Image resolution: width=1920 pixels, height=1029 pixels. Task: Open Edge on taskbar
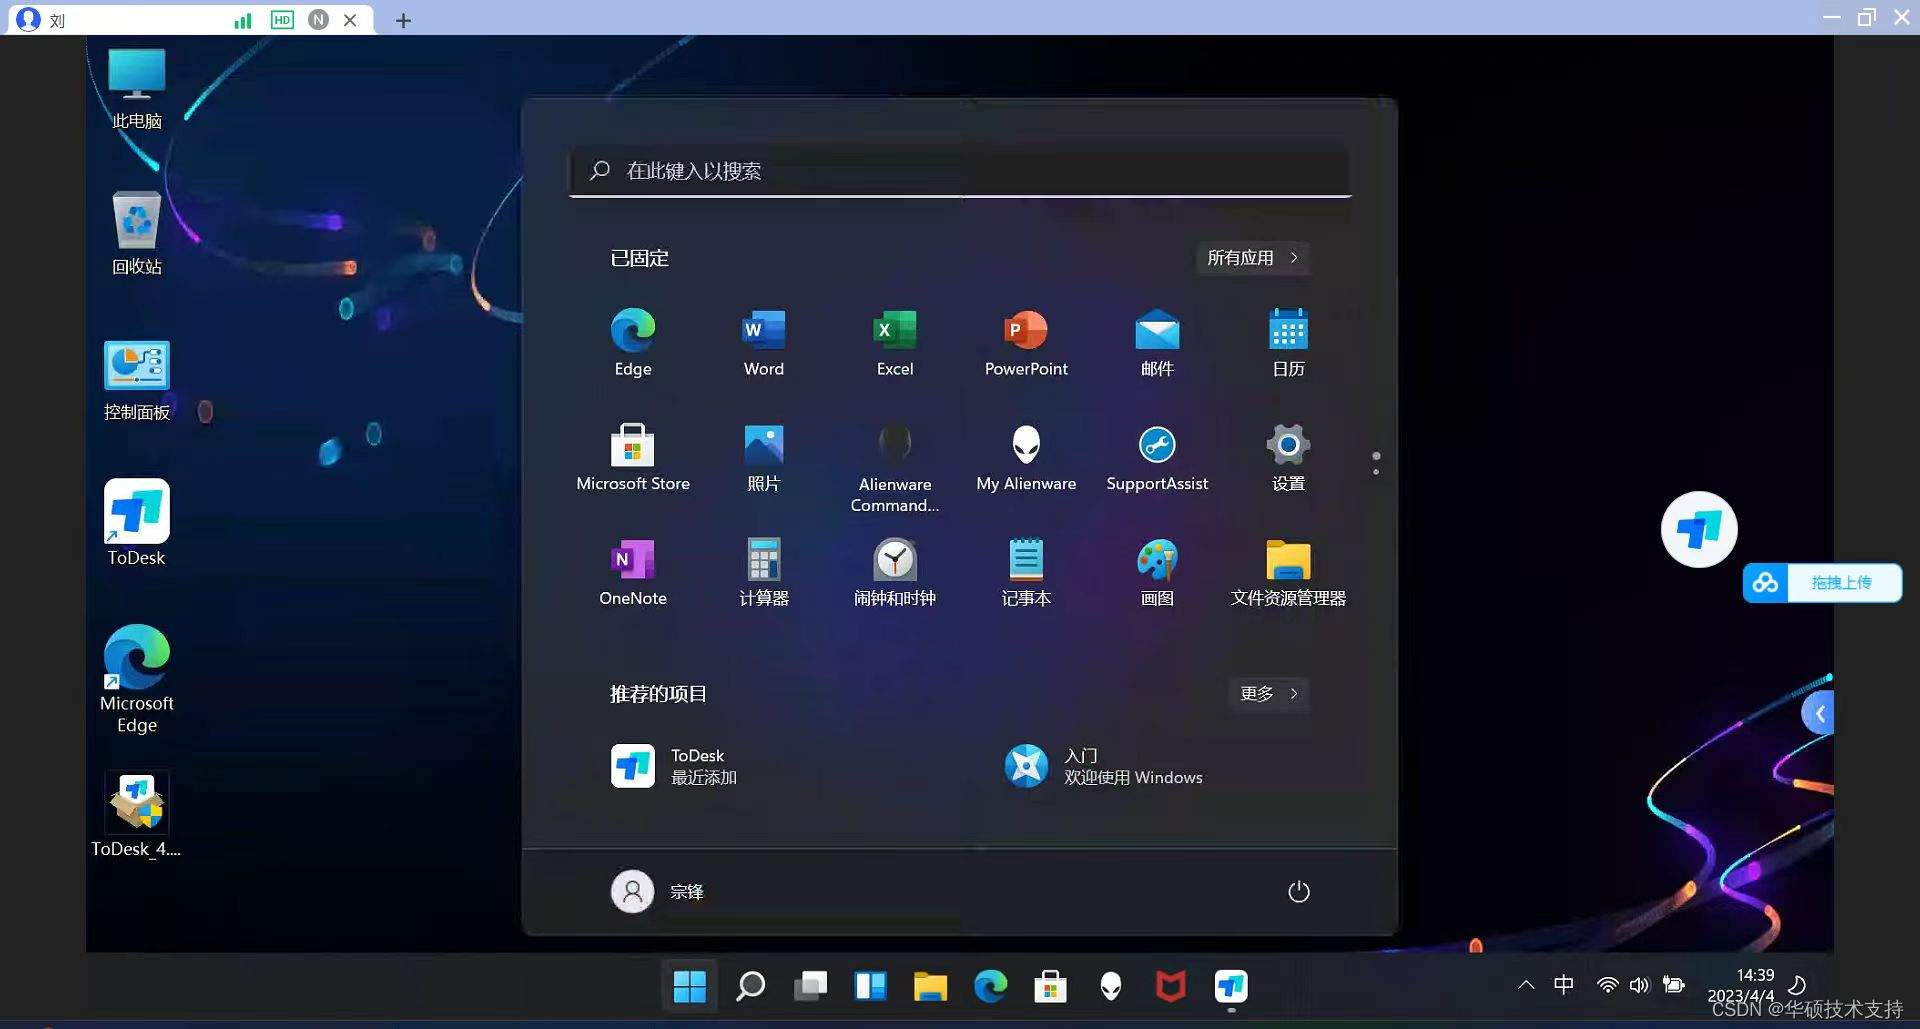click(990, 987)
